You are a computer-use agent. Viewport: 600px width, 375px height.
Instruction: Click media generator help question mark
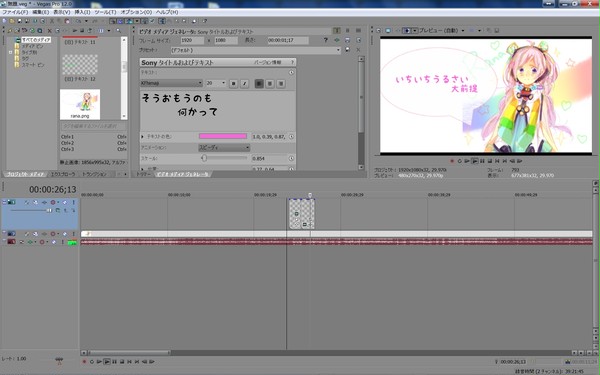point(326,40)
